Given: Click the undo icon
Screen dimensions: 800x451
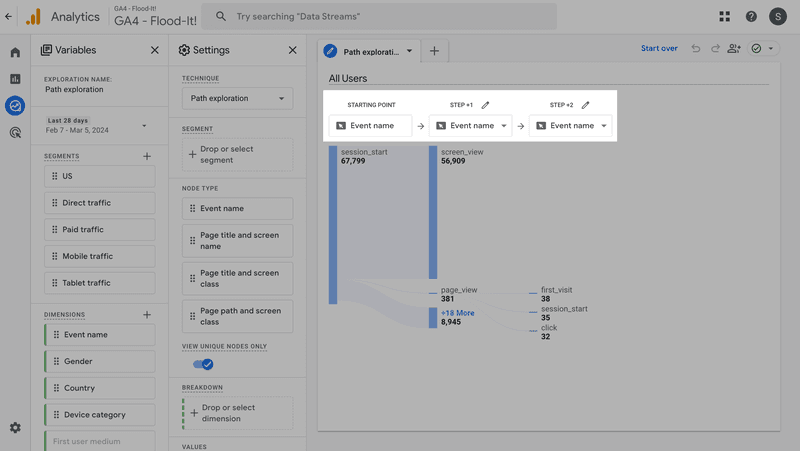Looking at the screenshot, I should 696,48.
